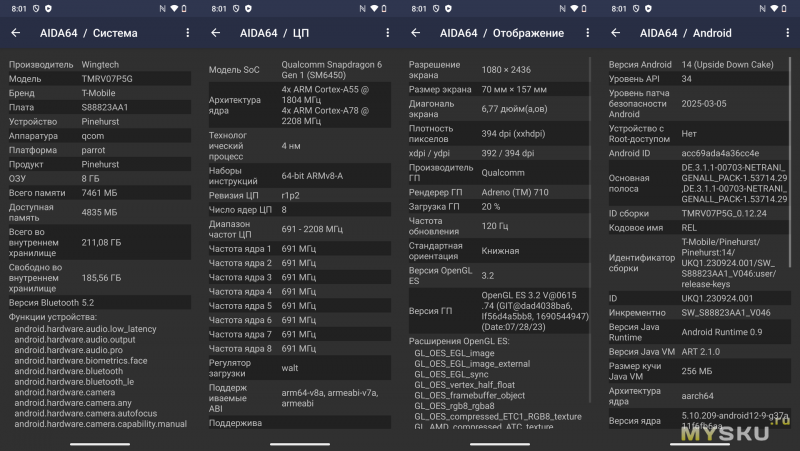Select the xdpi / ydpi row
800x451 pixels.
pyautogui.click(x=498, y=153)
